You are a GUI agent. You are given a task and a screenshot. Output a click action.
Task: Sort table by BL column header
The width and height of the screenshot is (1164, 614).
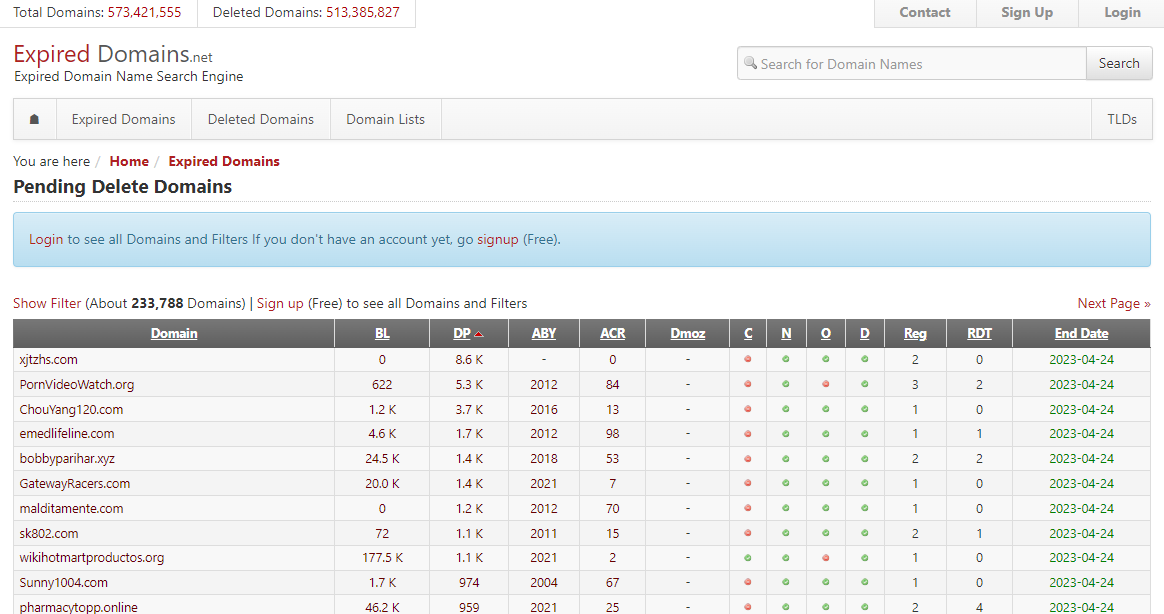point(382,334)
